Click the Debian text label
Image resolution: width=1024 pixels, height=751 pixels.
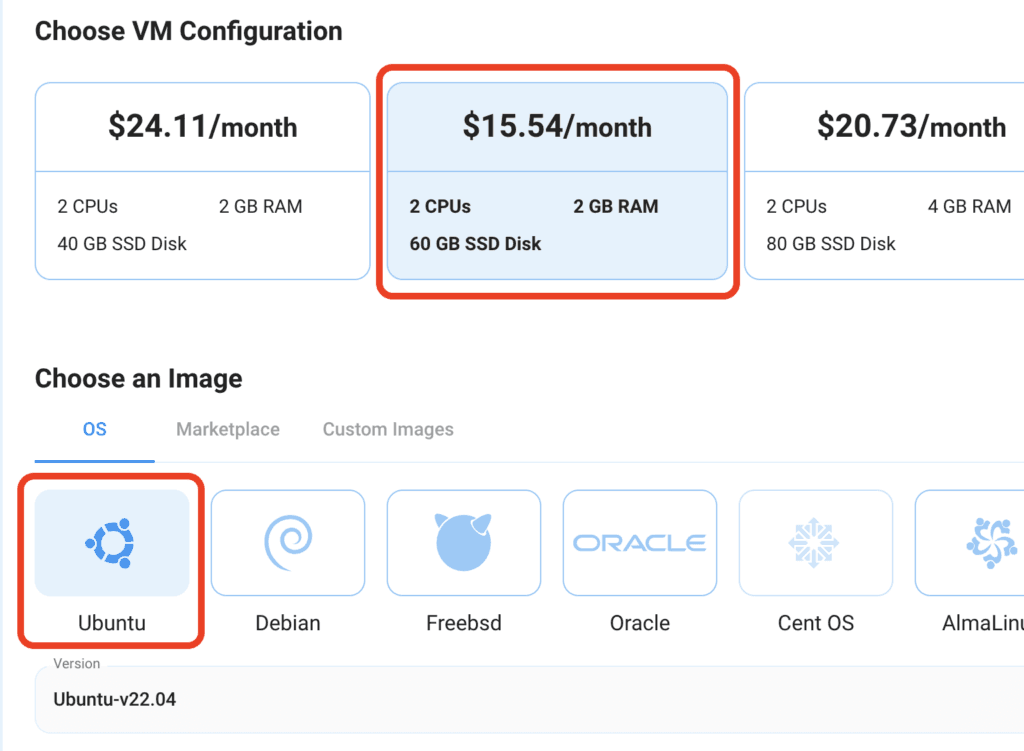pyautogui.click(x=288, y=623)
